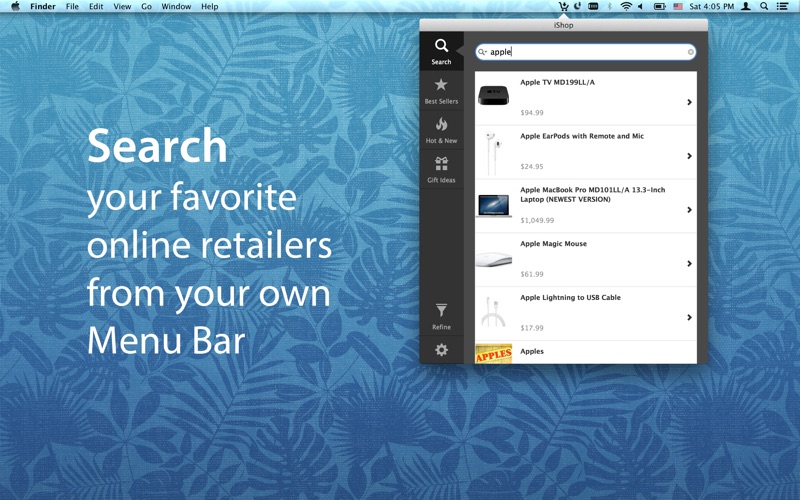The width and height of the screenshot is (800, 500).
Task: Click the $17.99 price
Action: (x=532, y=328)
